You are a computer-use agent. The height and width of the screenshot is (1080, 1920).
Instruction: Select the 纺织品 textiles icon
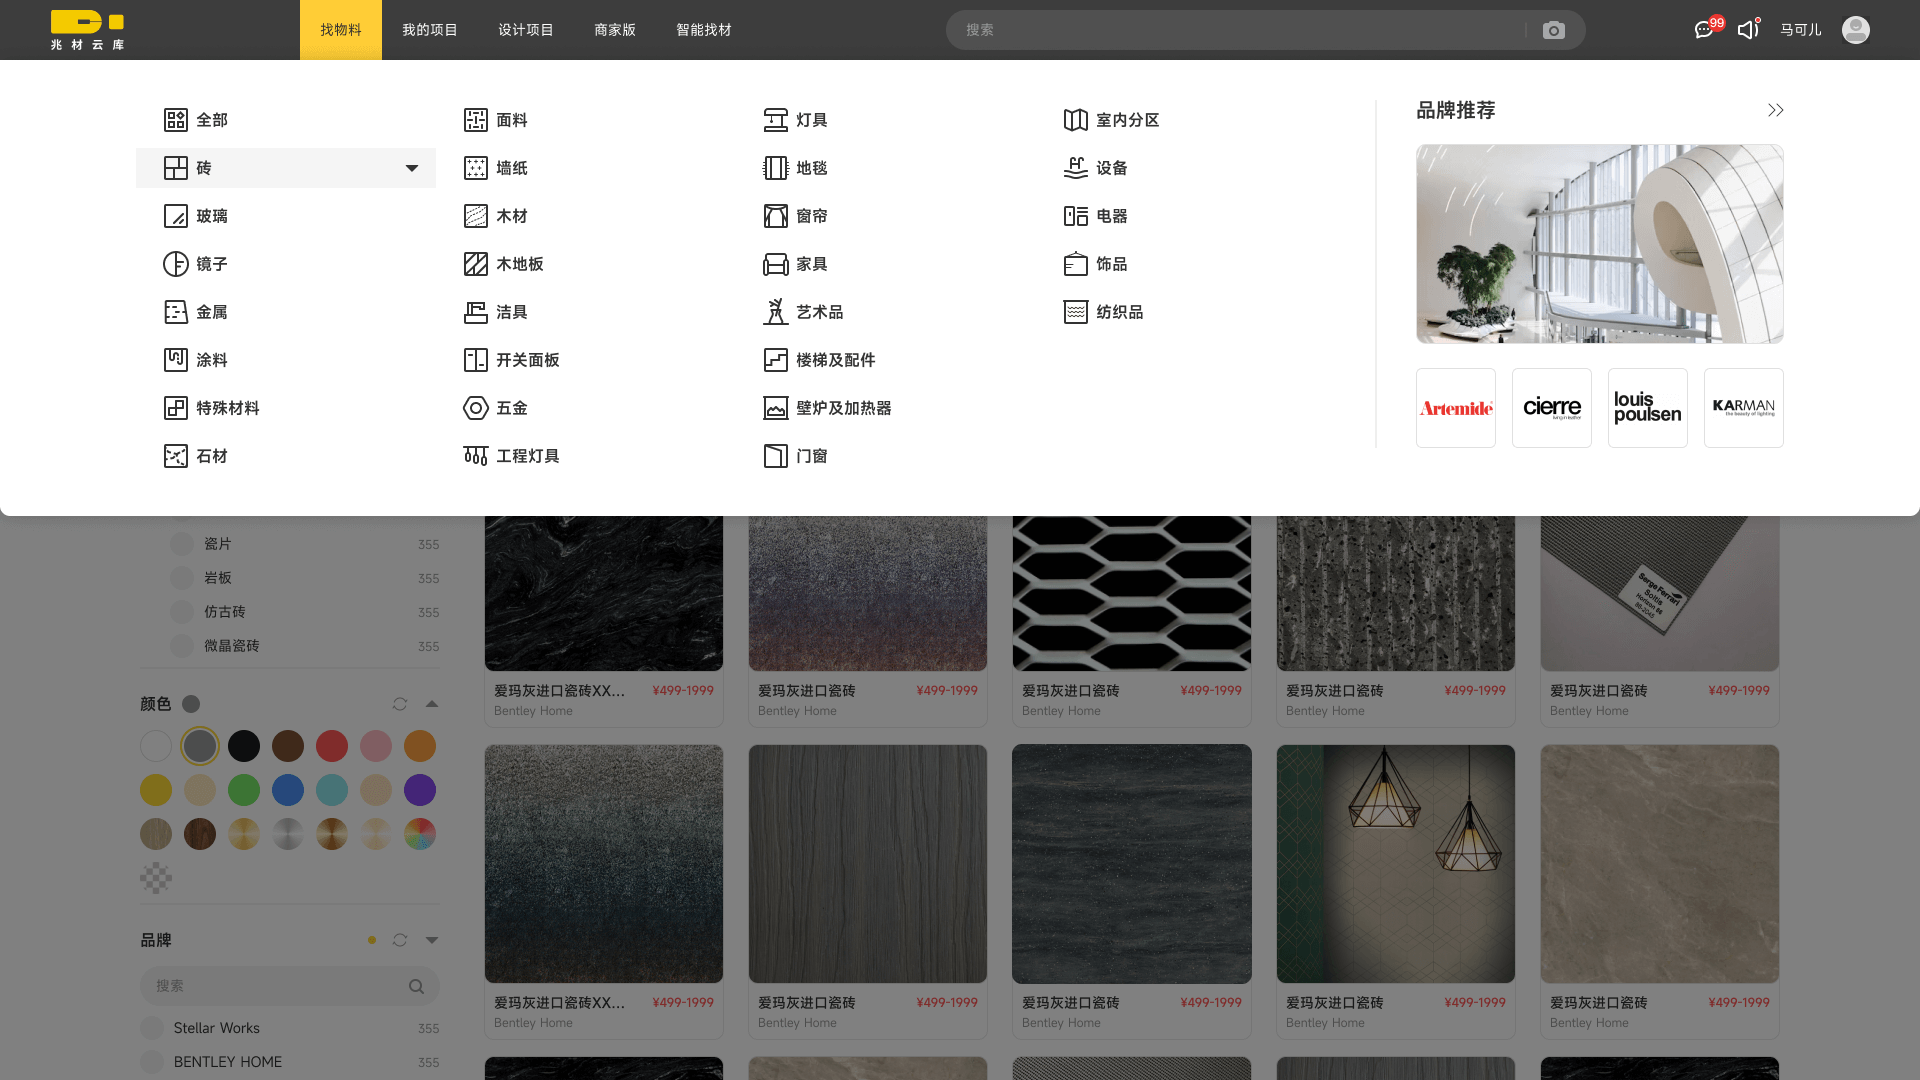(1076, 312)
